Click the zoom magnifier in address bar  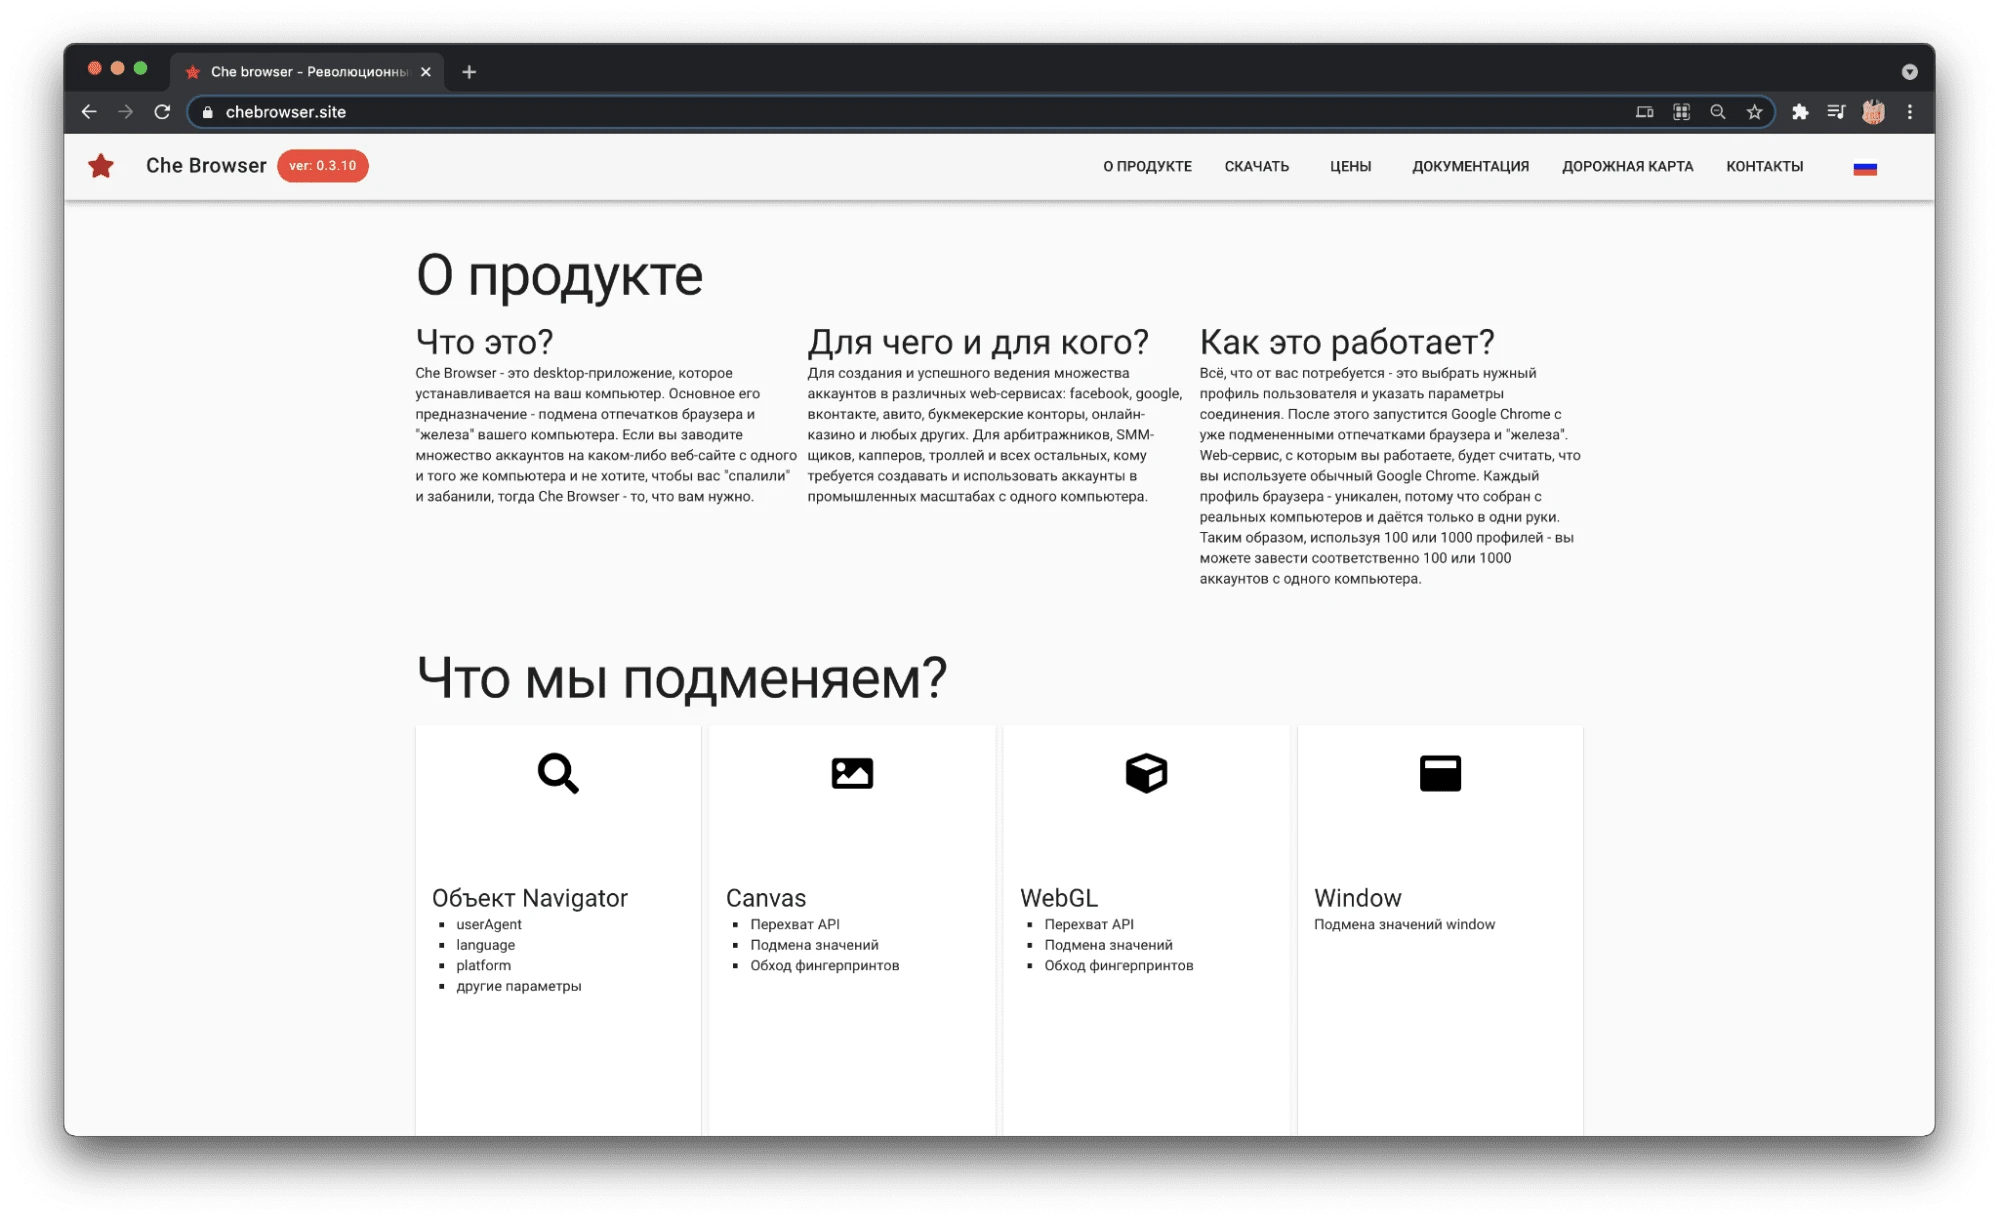click(1718, 112)
